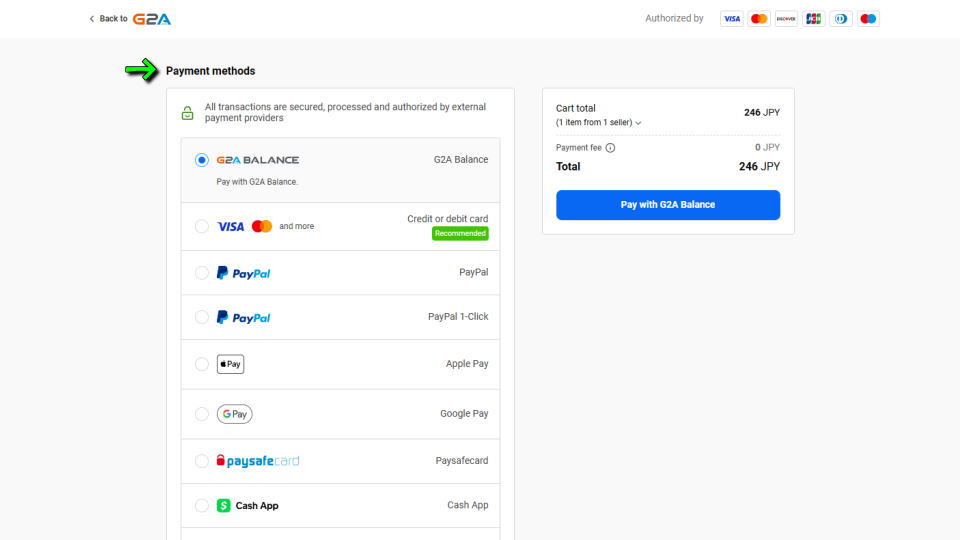The image size is (960, 540).
Task: Select the Google Pay radio button
Action: (x=201, y=414)
